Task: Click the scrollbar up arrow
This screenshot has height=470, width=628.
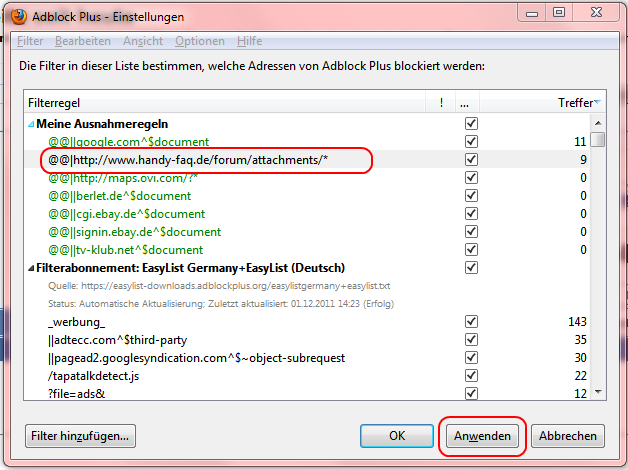Action: click(597, 123)
